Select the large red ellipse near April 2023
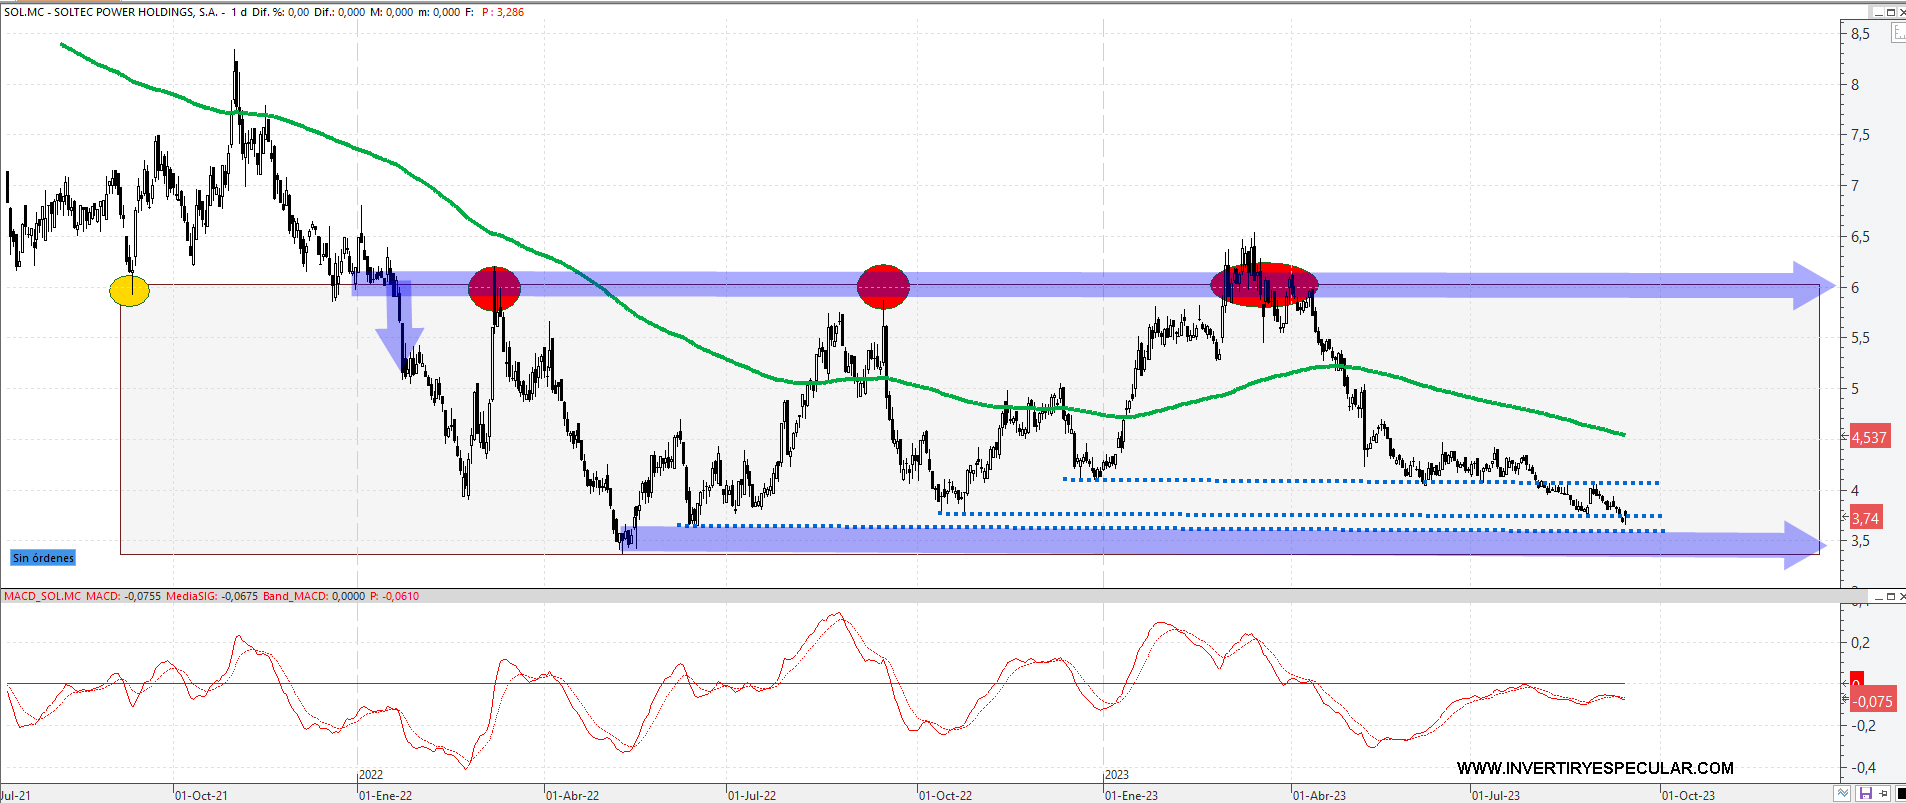The width and height of the screenshot is (1906, 803). pos(1264,285)
